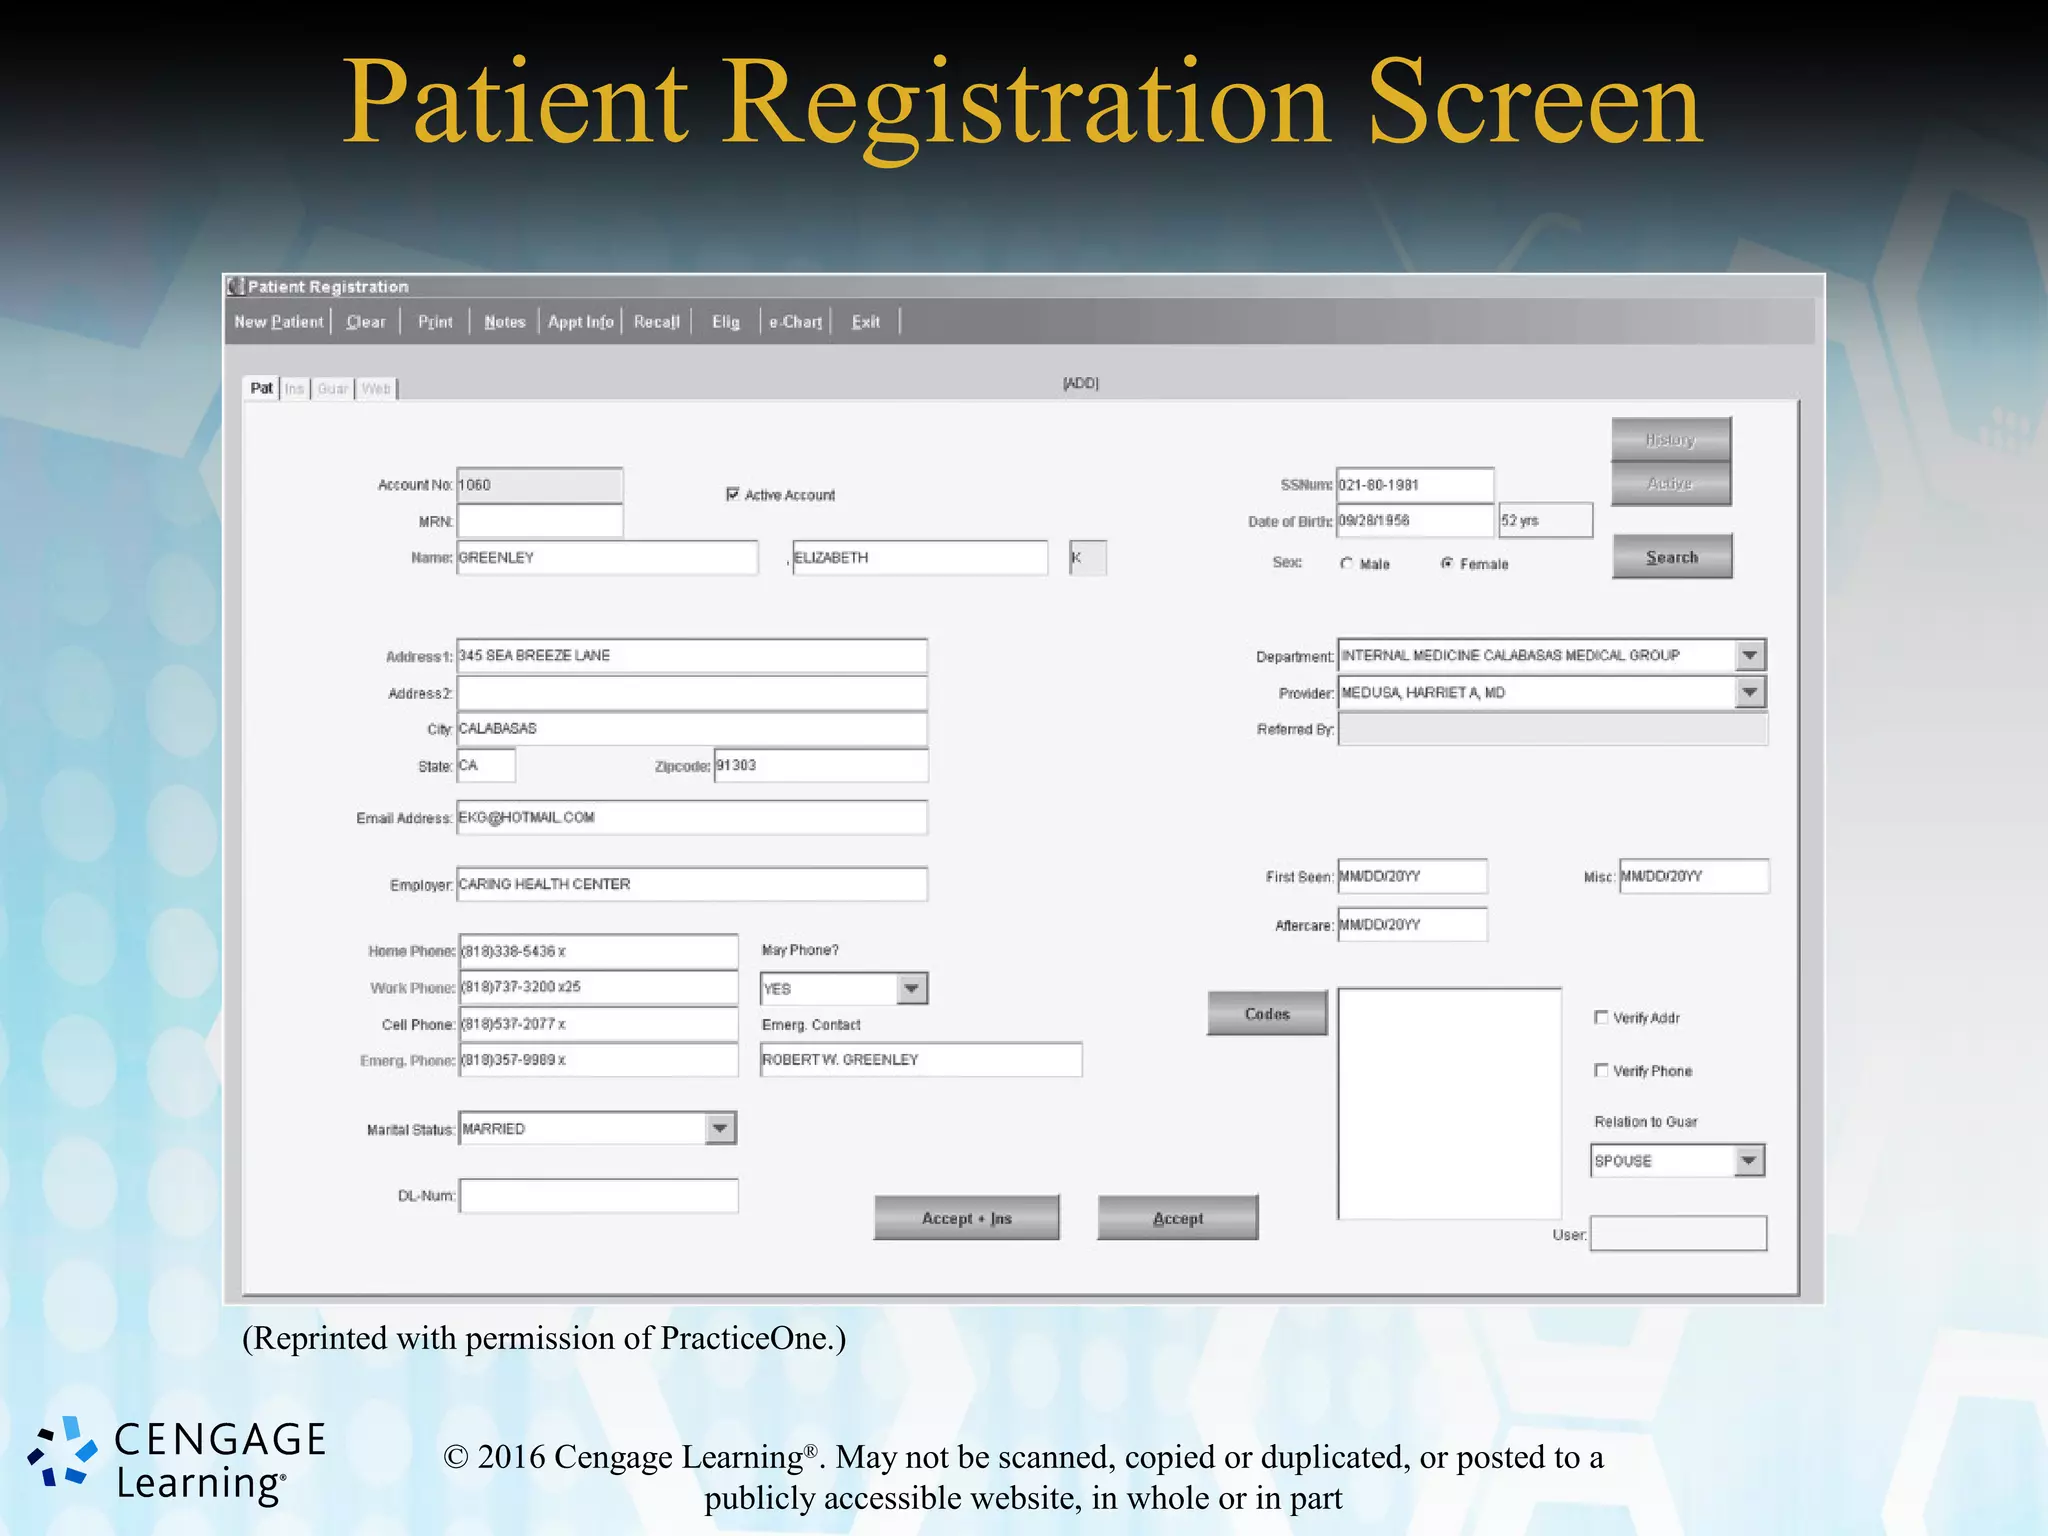Image resolution: width=2048 pixels, height=1536 pixels.
Task: Open Appt Info
Action: 581,322
